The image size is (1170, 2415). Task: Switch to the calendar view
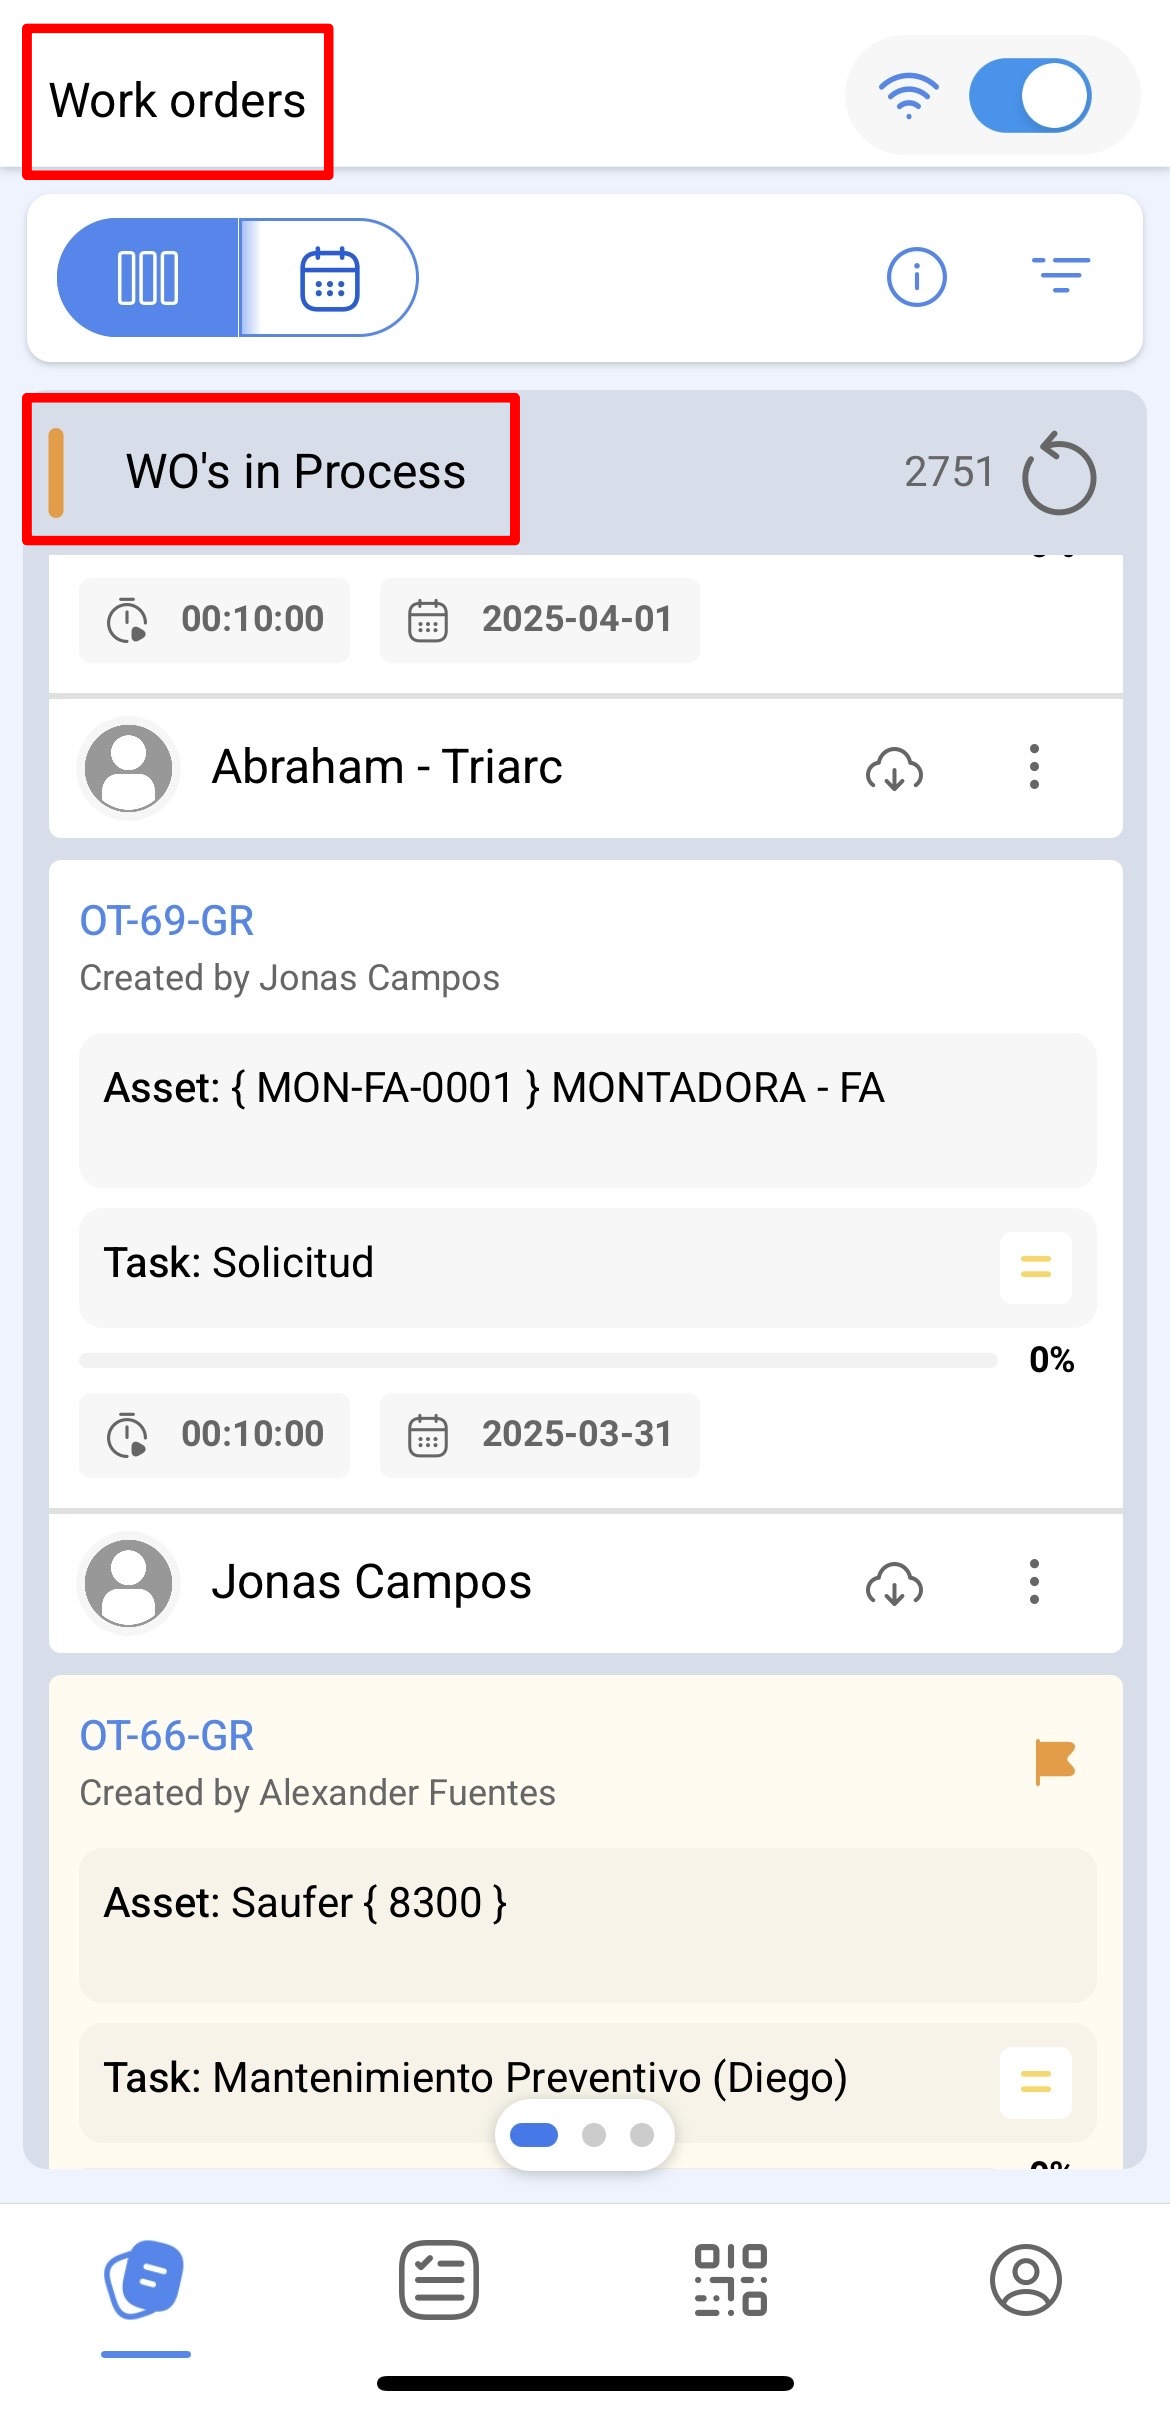329,277
